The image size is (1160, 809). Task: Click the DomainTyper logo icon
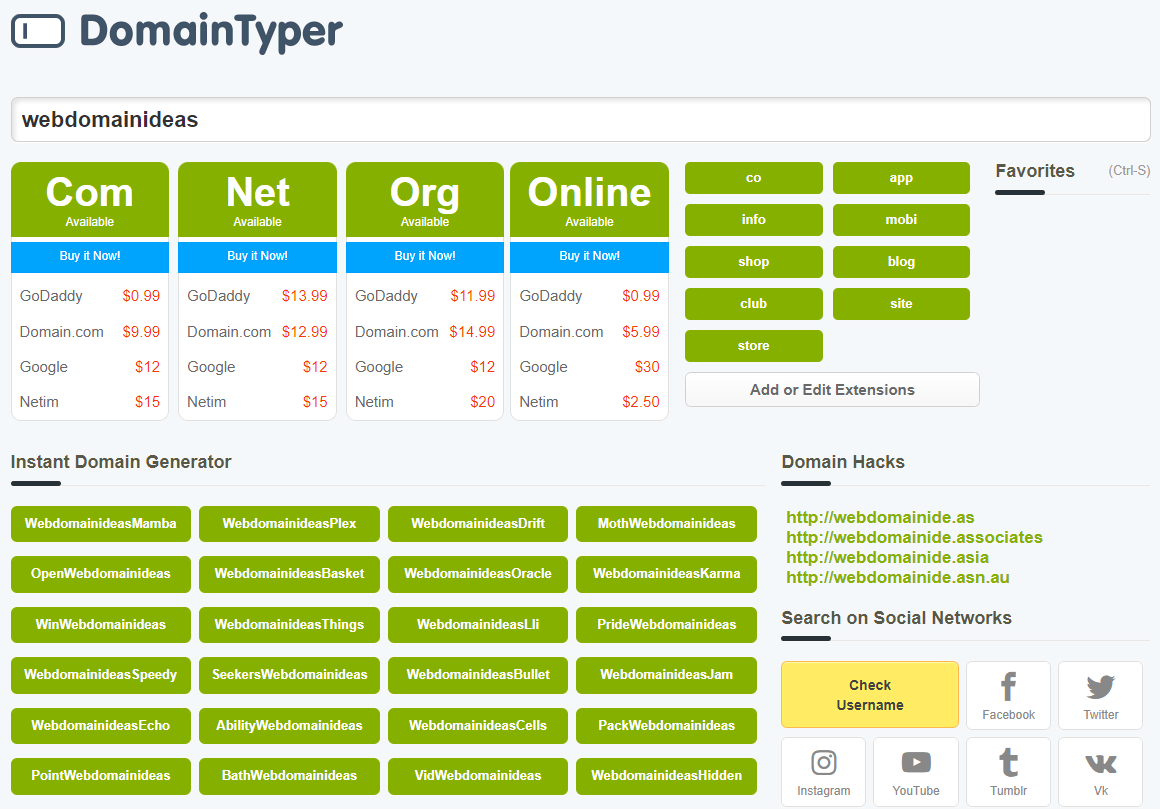coord(38,31)
